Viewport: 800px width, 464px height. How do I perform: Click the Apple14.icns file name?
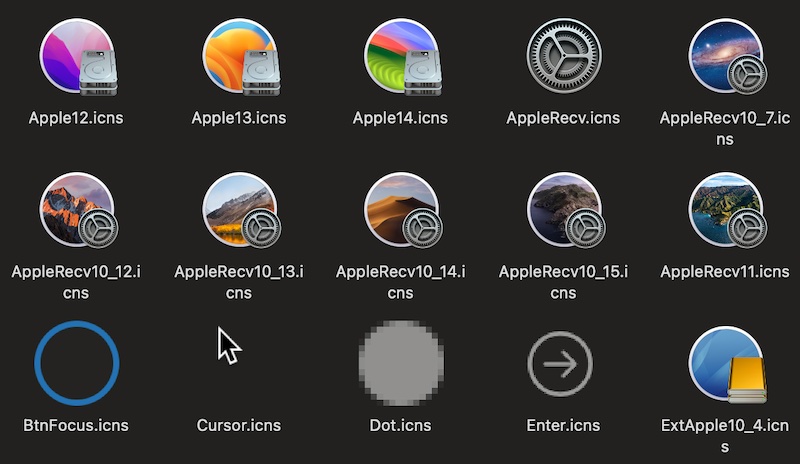[401, 118]
